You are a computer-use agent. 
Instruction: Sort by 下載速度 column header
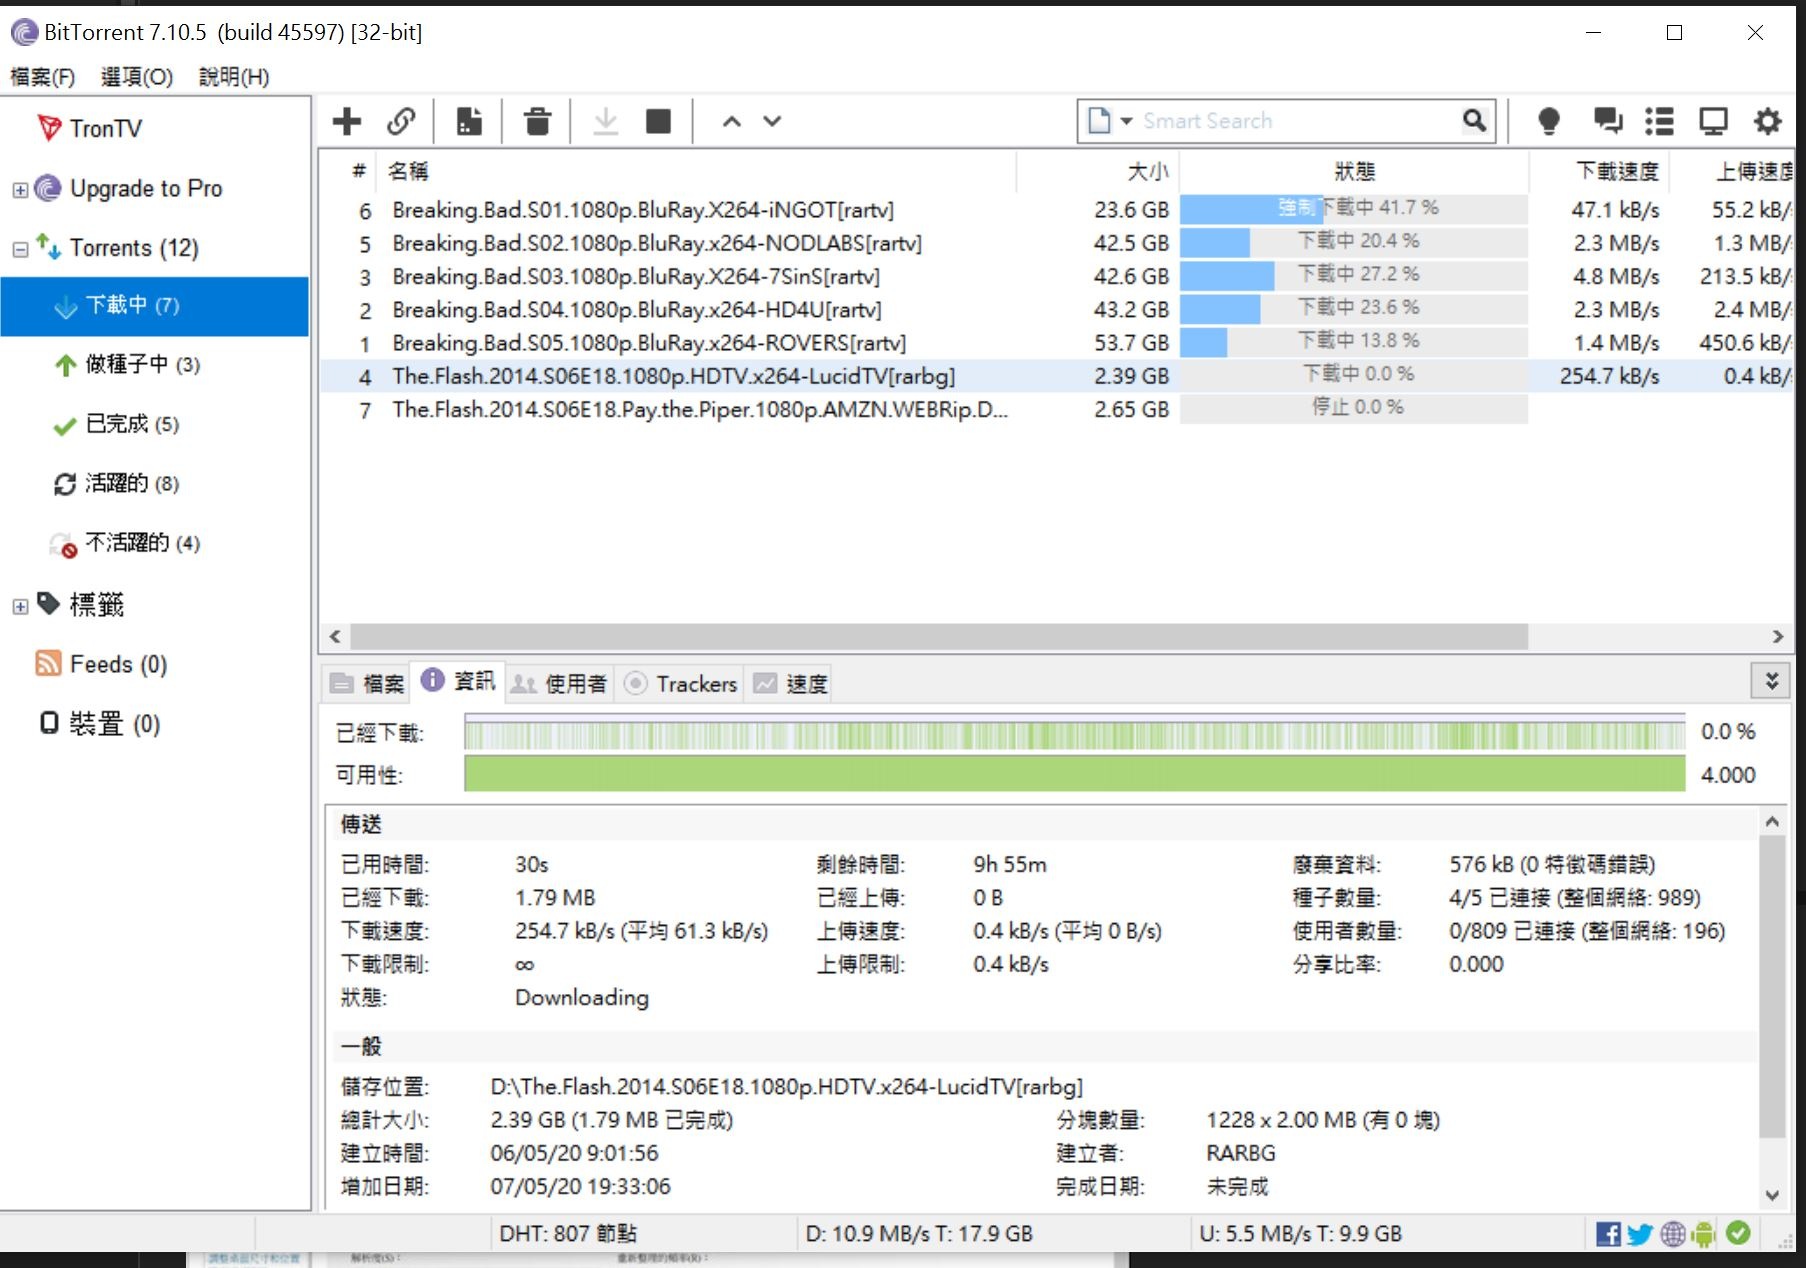(1600, 171)
